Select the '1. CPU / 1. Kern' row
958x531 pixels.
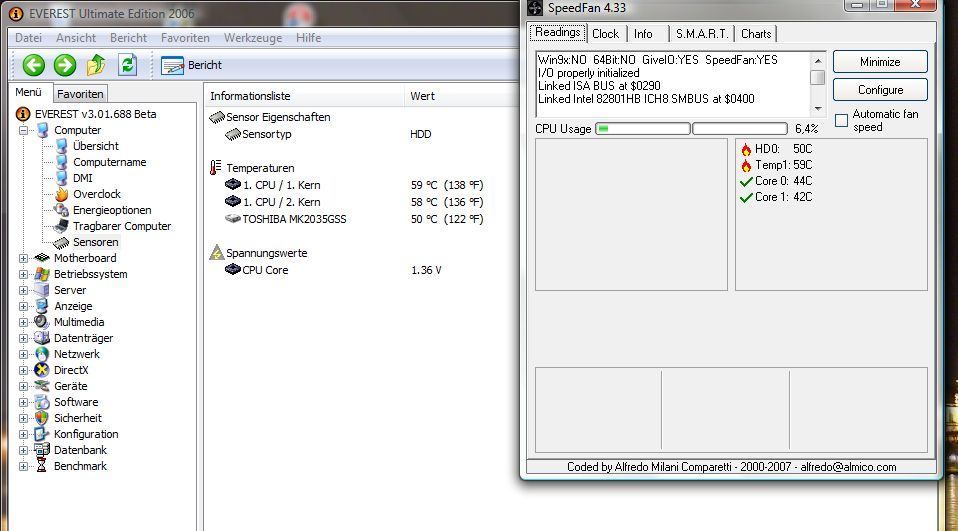tap(354, 185)
